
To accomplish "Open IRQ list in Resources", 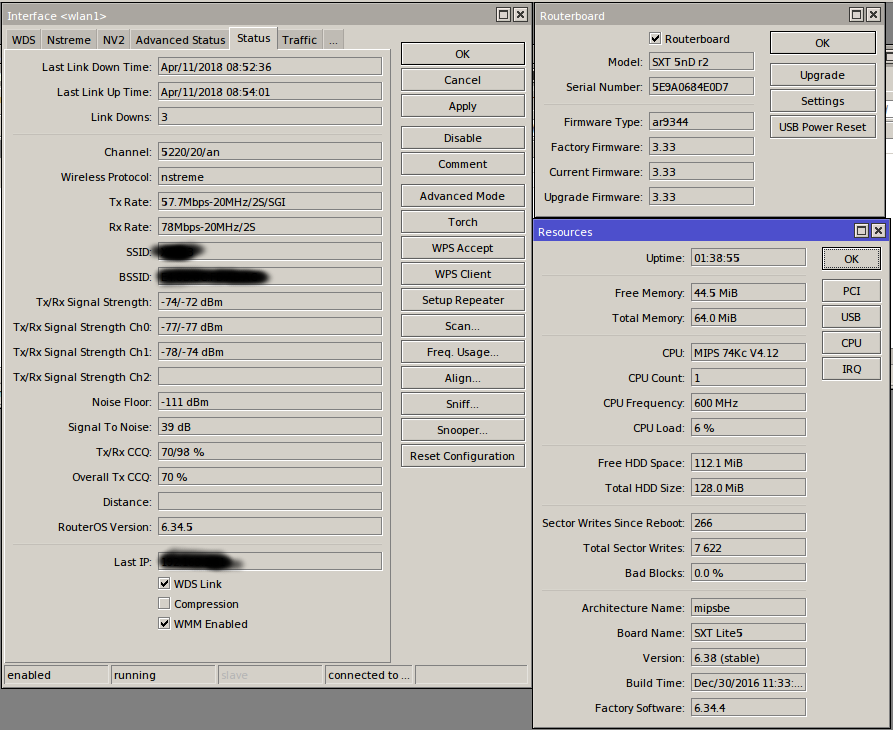I will click(x=851, y=370).
